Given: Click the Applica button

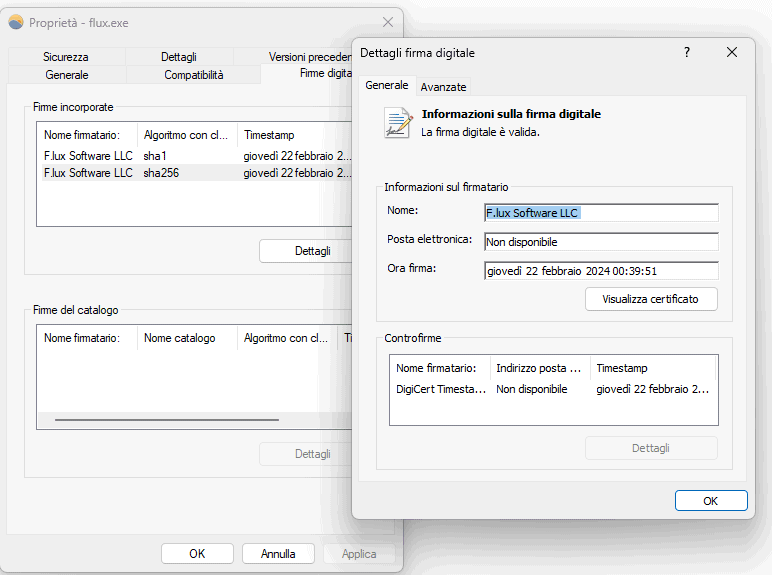Looking at the screenshot, I should [x=359, y=554].
